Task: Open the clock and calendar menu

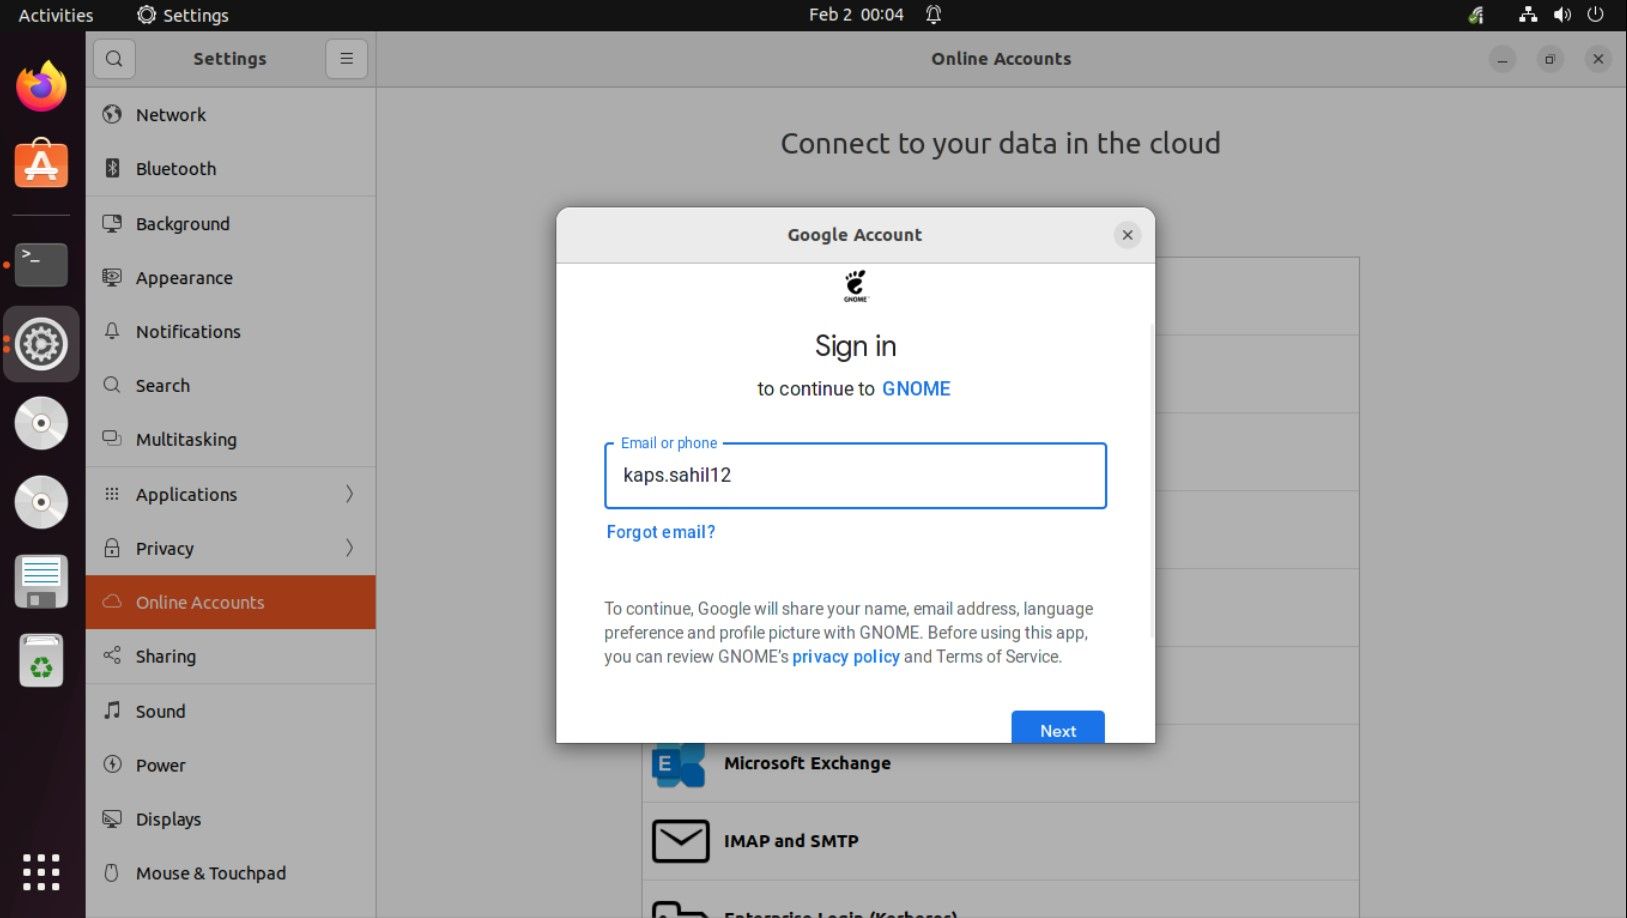Action: click(856, 15)
